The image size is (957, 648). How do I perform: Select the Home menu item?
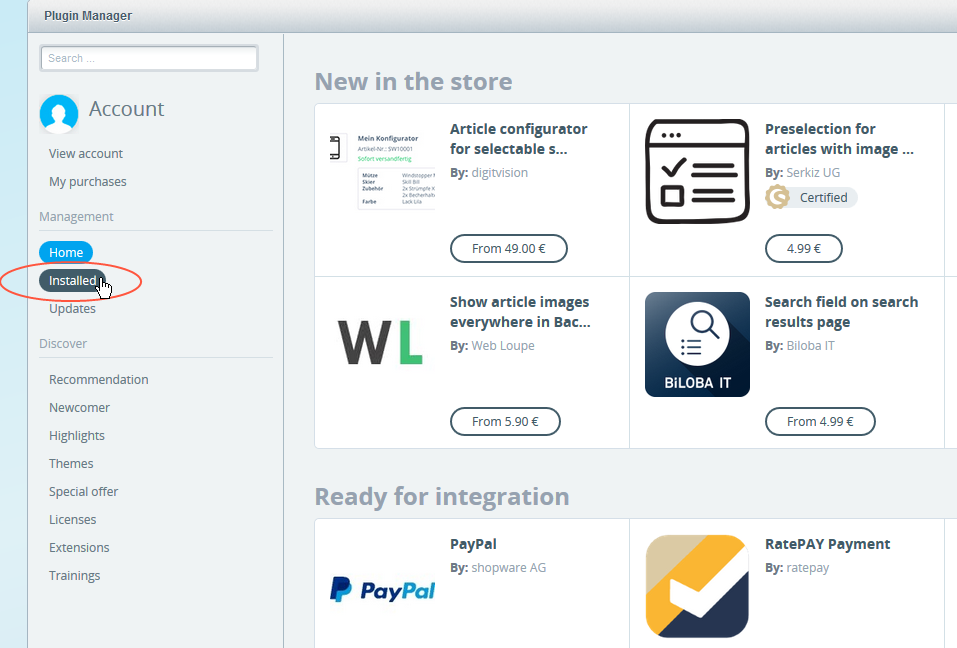[66, 252]
